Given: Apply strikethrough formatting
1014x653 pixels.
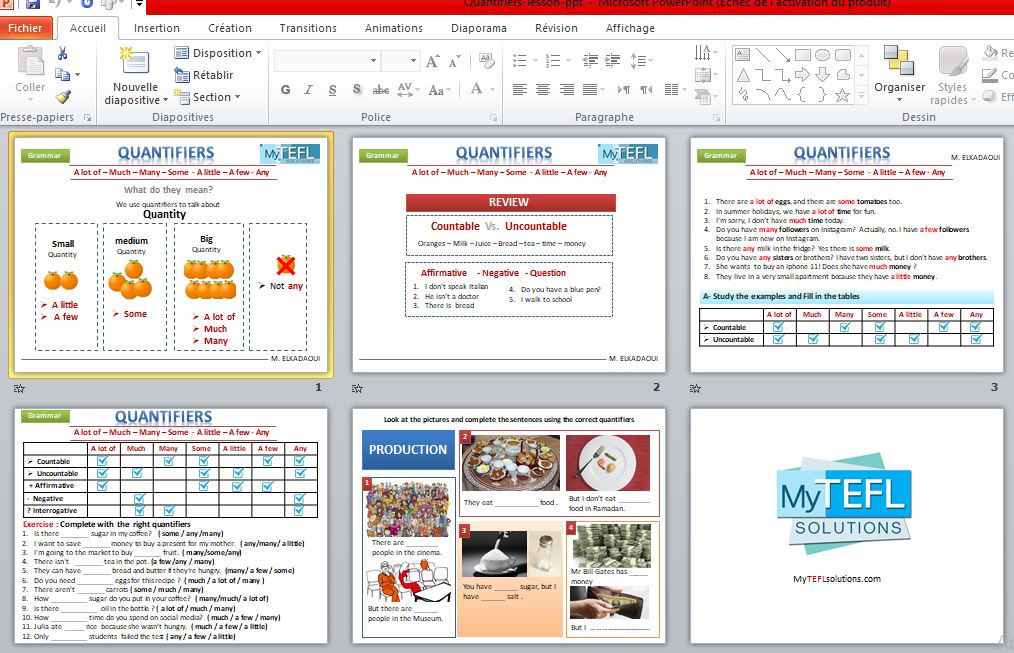Looking at the screenshot, I should tap(381, 89).
